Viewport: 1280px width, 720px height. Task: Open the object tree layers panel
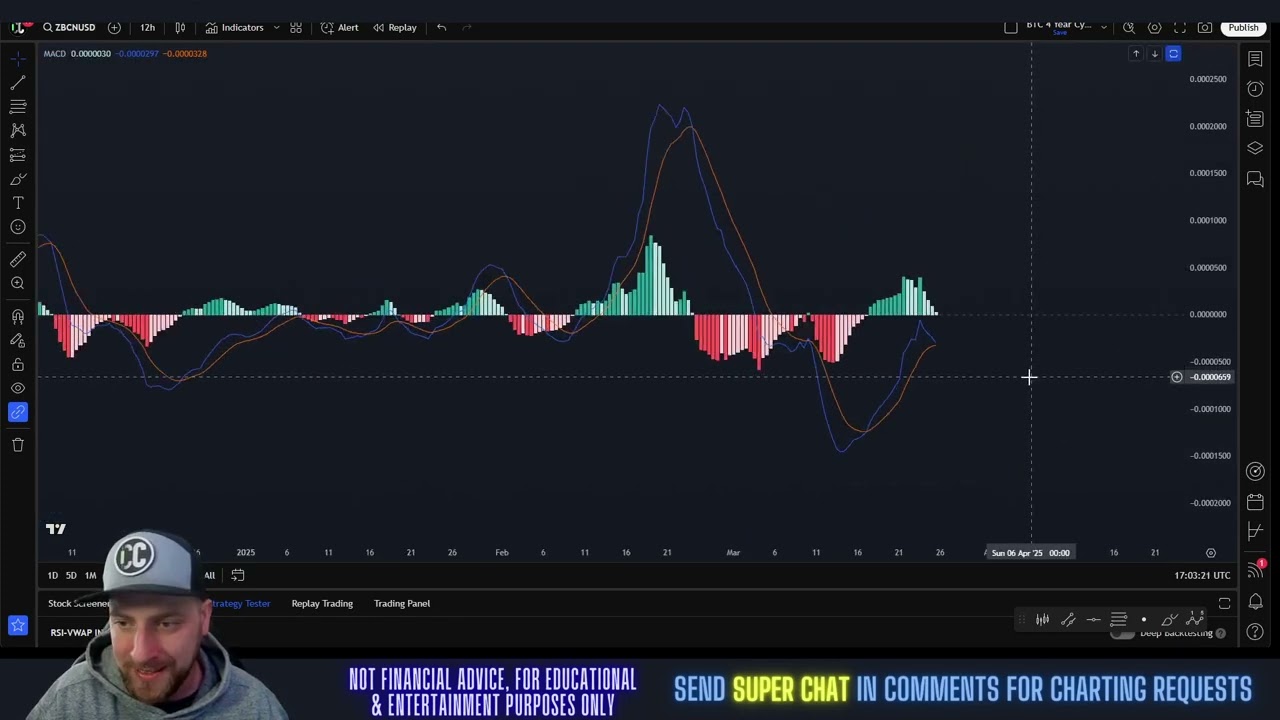coord(1255,149)
